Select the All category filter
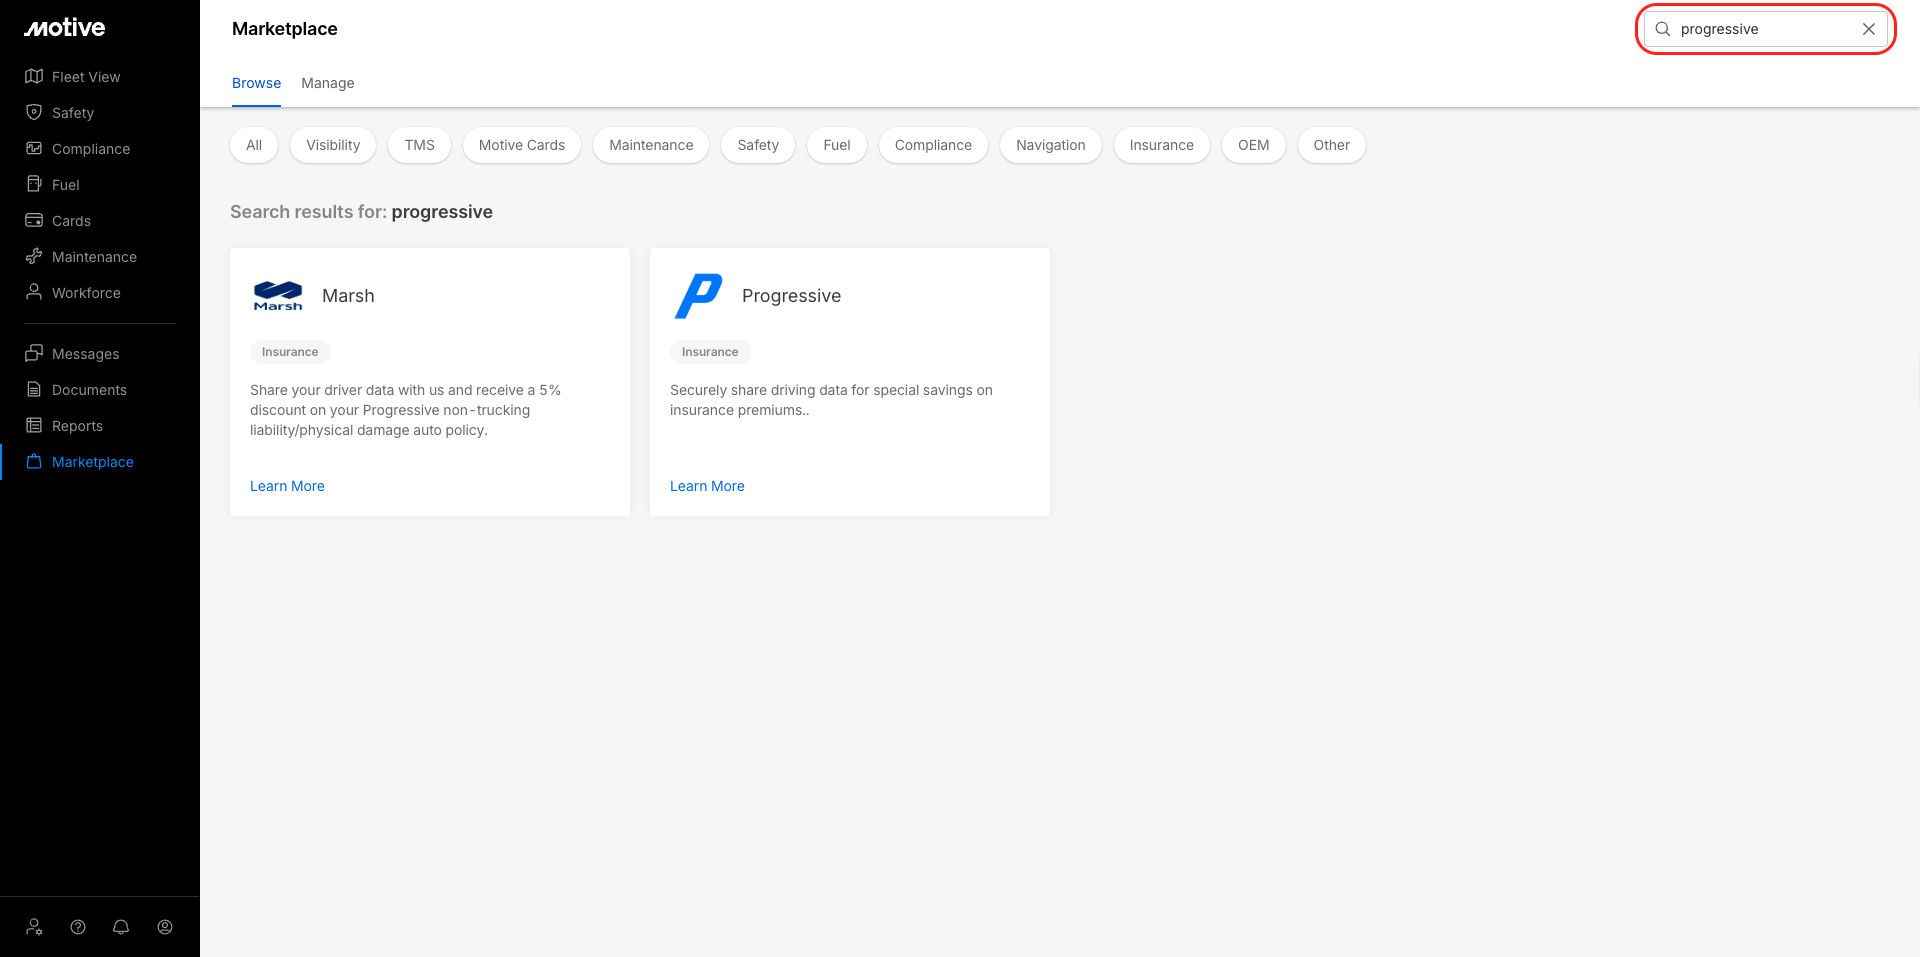 click(x=254, y=145)
